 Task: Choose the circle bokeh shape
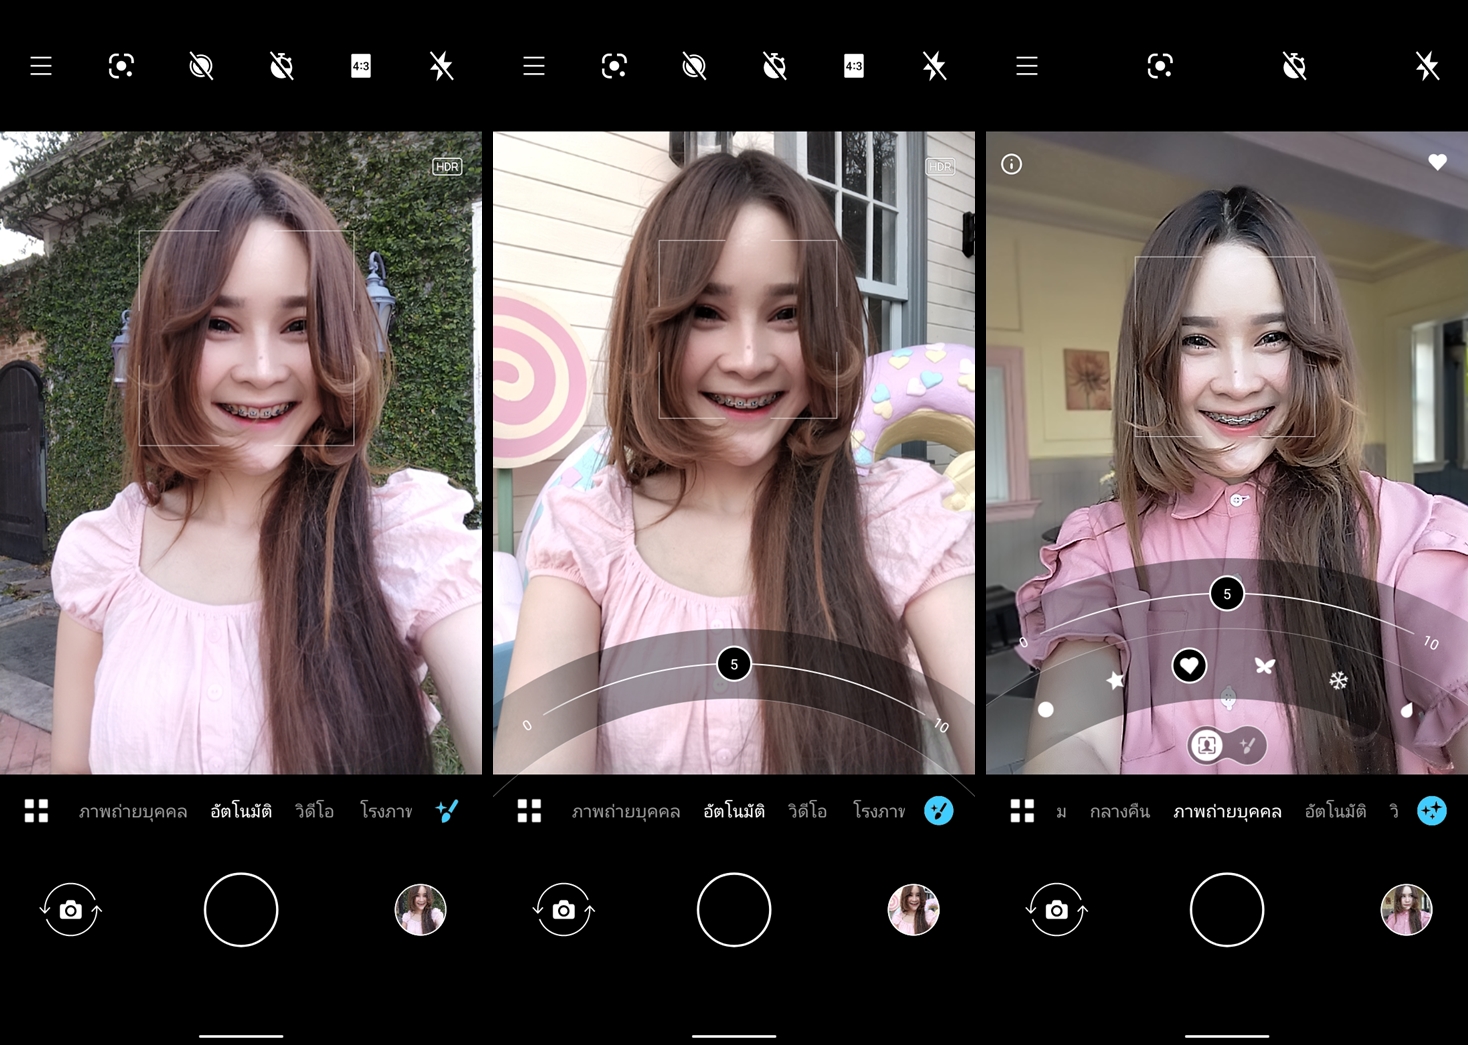[x=1046, y=709]
